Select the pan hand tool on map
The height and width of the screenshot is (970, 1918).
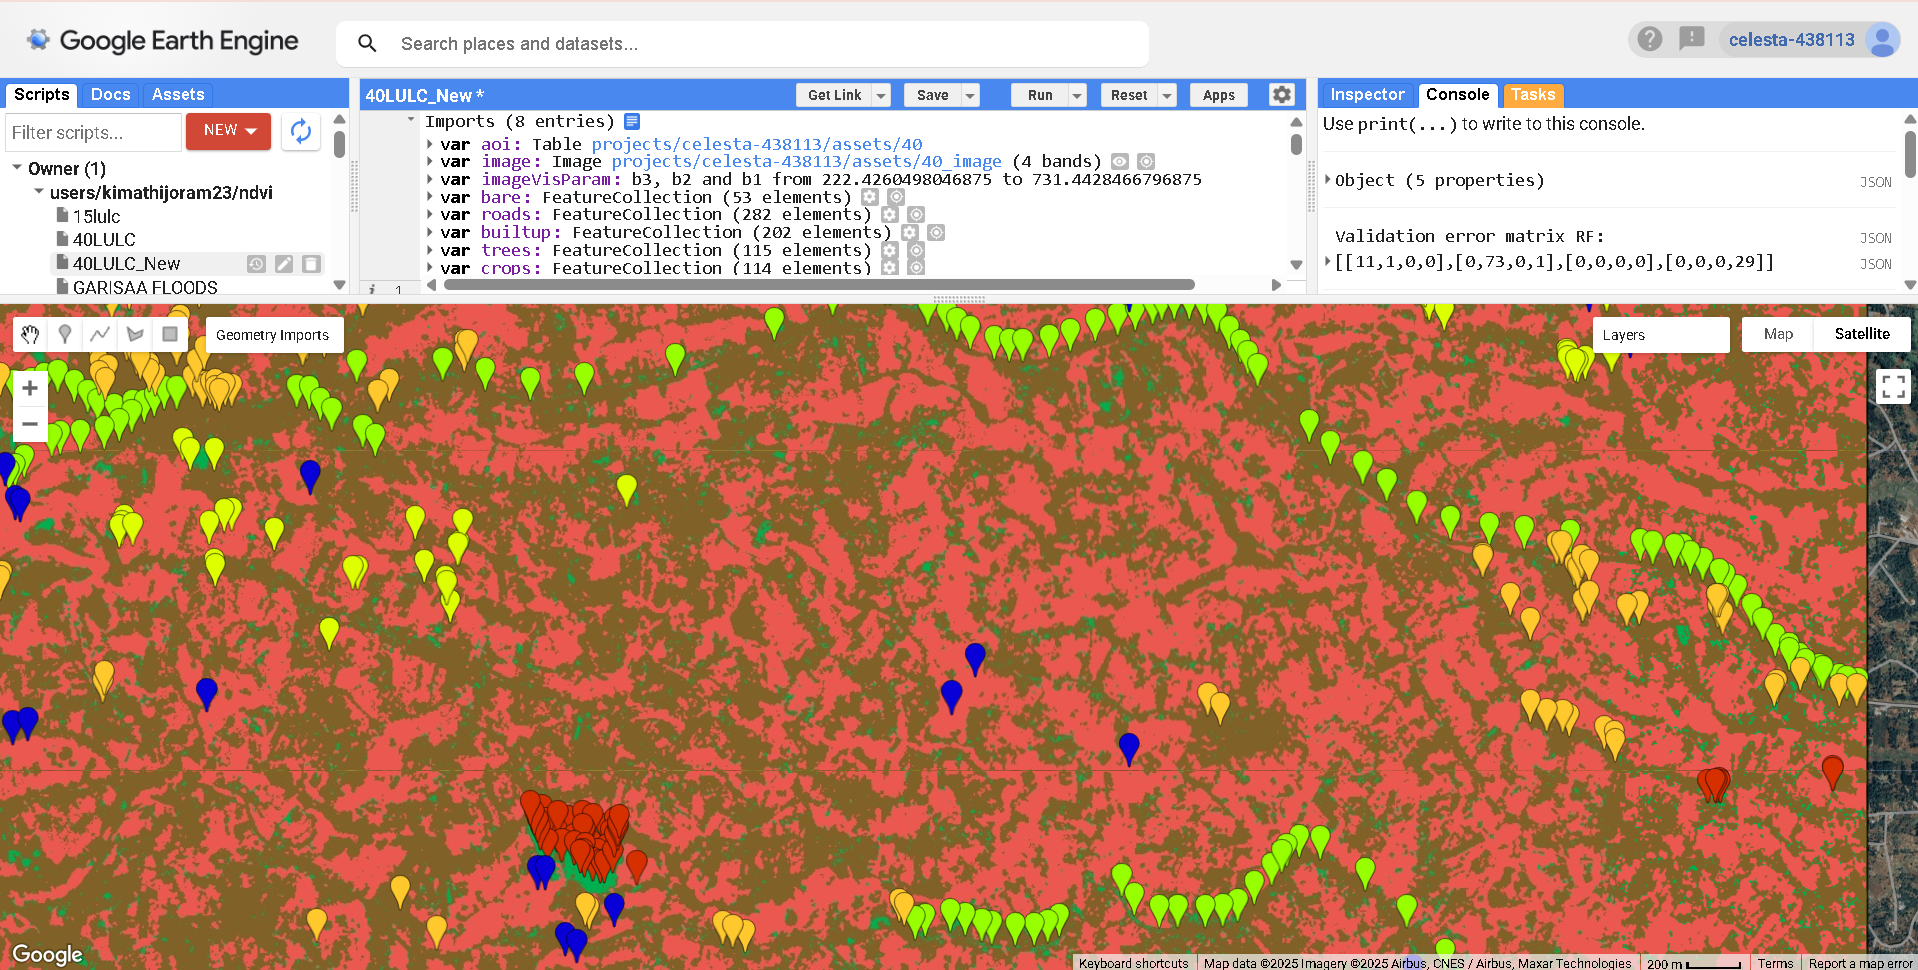pyautogui.click(x=30, y=335)
